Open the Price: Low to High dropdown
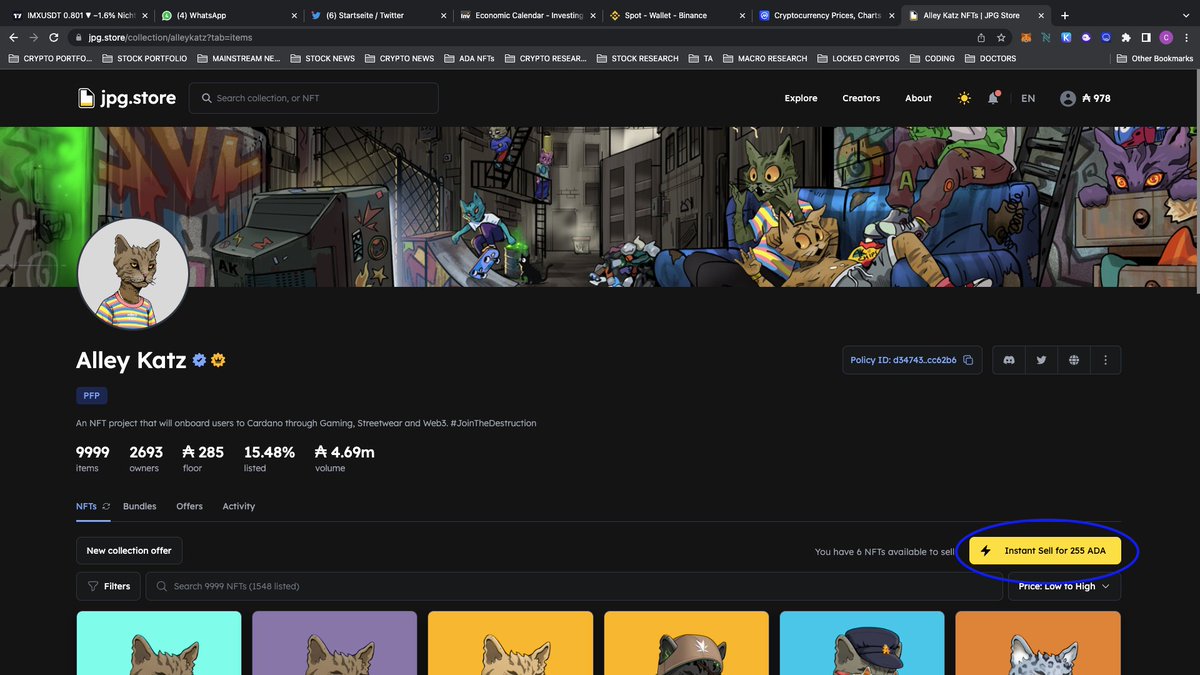The image size is (1200, 675). click(x=1064, y=586)
